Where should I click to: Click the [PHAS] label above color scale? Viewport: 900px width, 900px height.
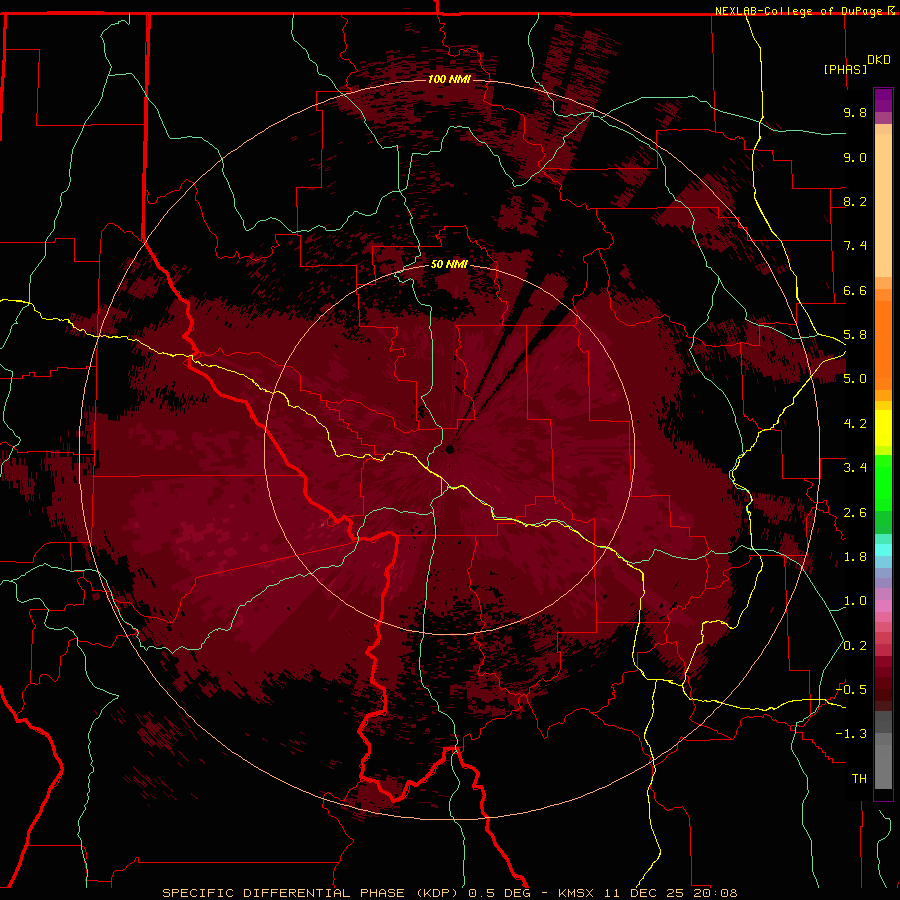(x=845, y=70)
